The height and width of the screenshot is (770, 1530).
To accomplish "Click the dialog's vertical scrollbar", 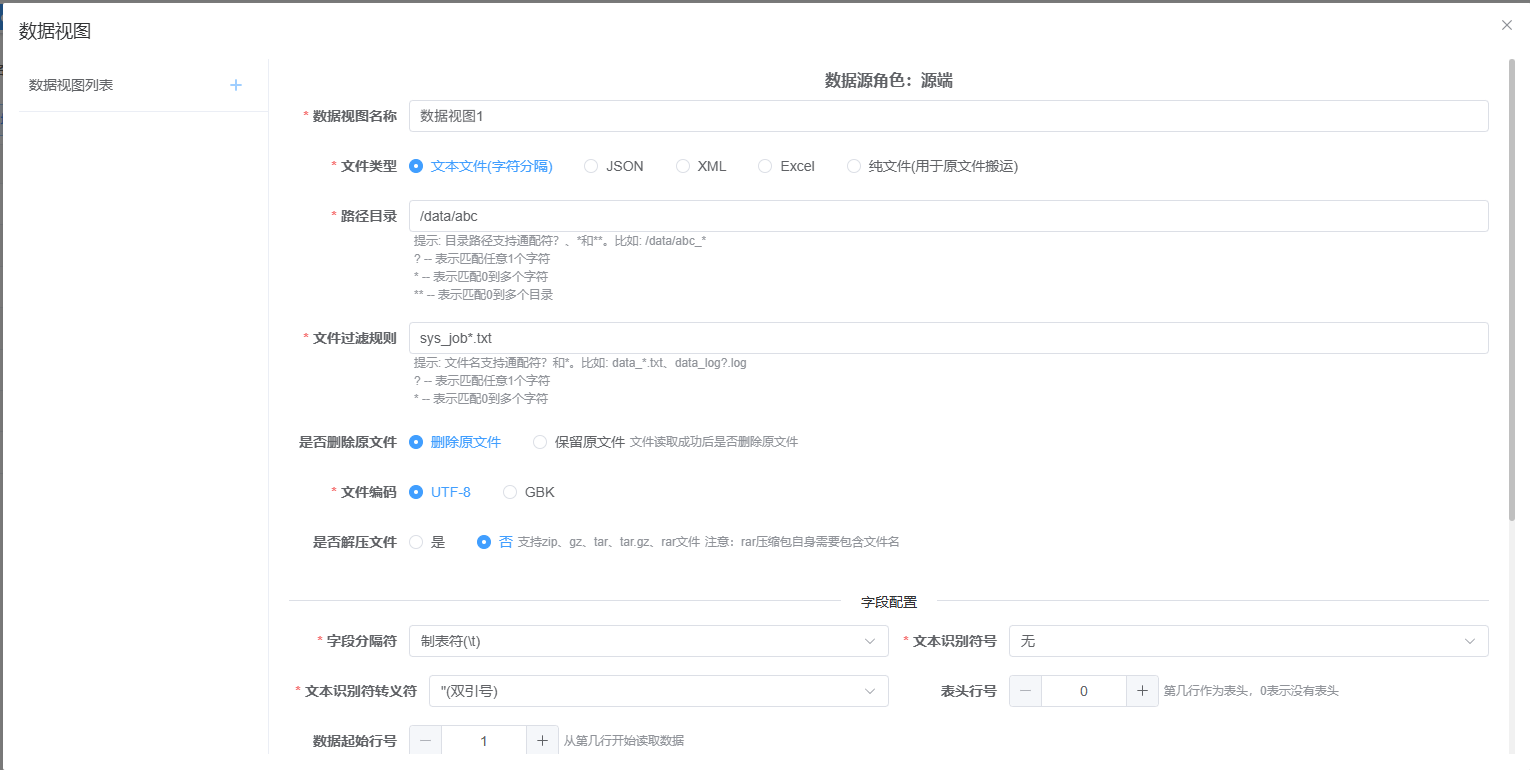I will pos(1511,290).
